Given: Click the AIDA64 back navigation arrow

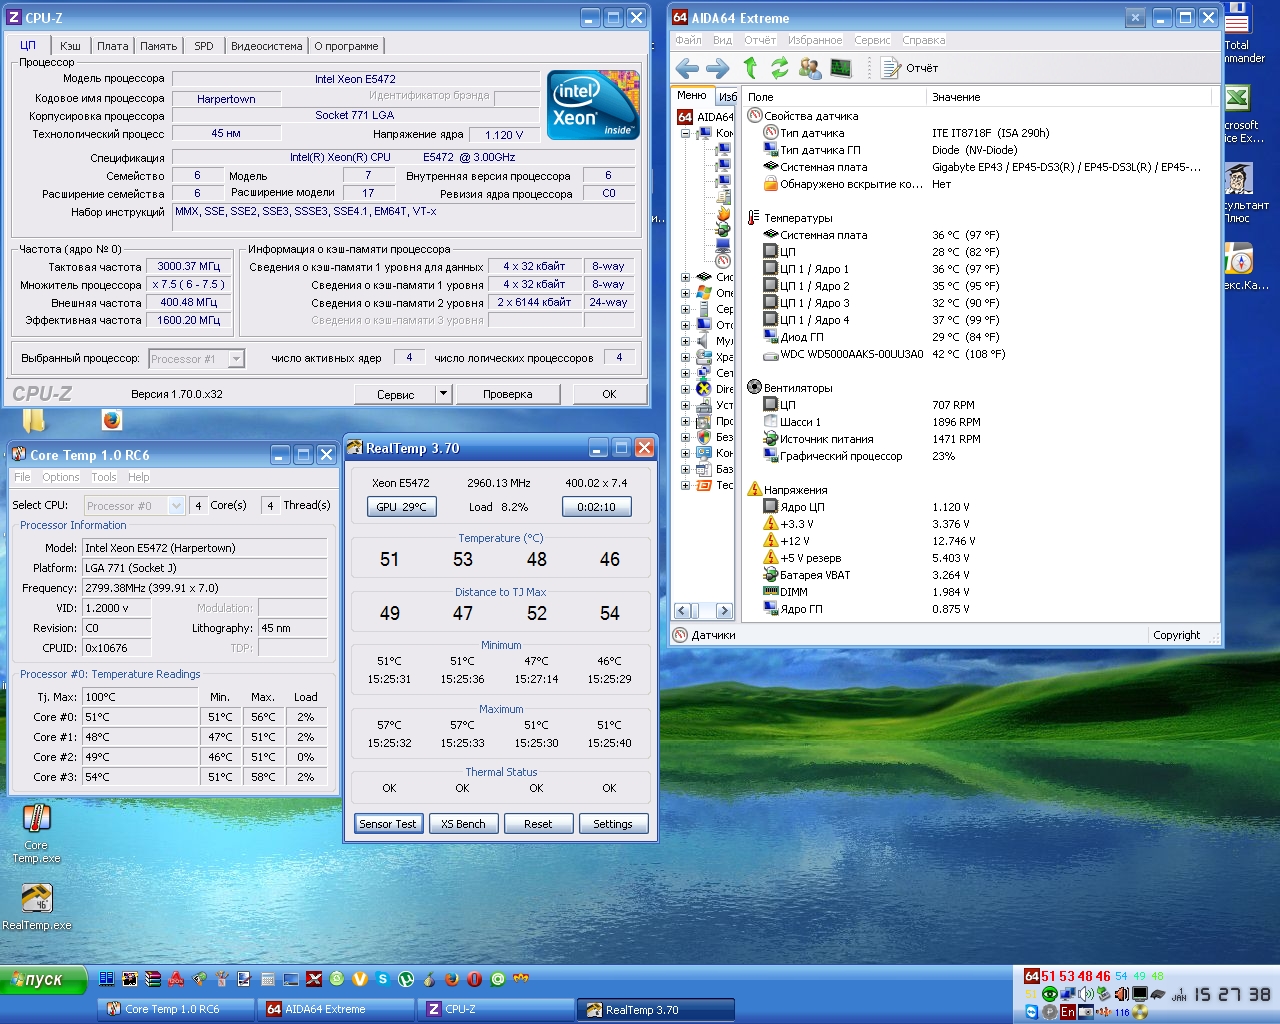Looking at the screenshot, I should [x=687, y=68].
